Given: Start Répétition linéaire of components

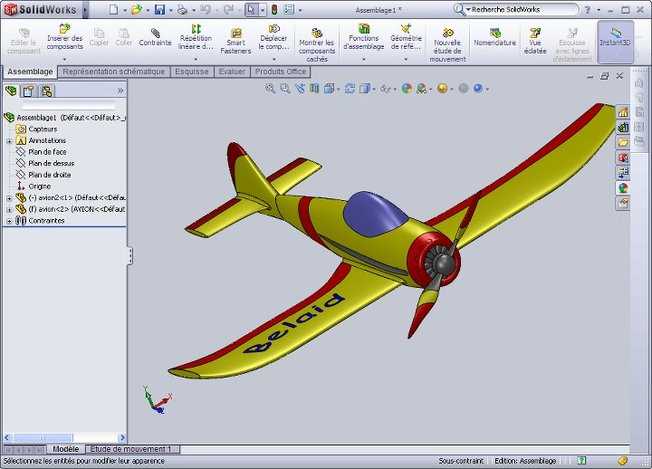Looking at the screenshot, I should pos(196,37).
